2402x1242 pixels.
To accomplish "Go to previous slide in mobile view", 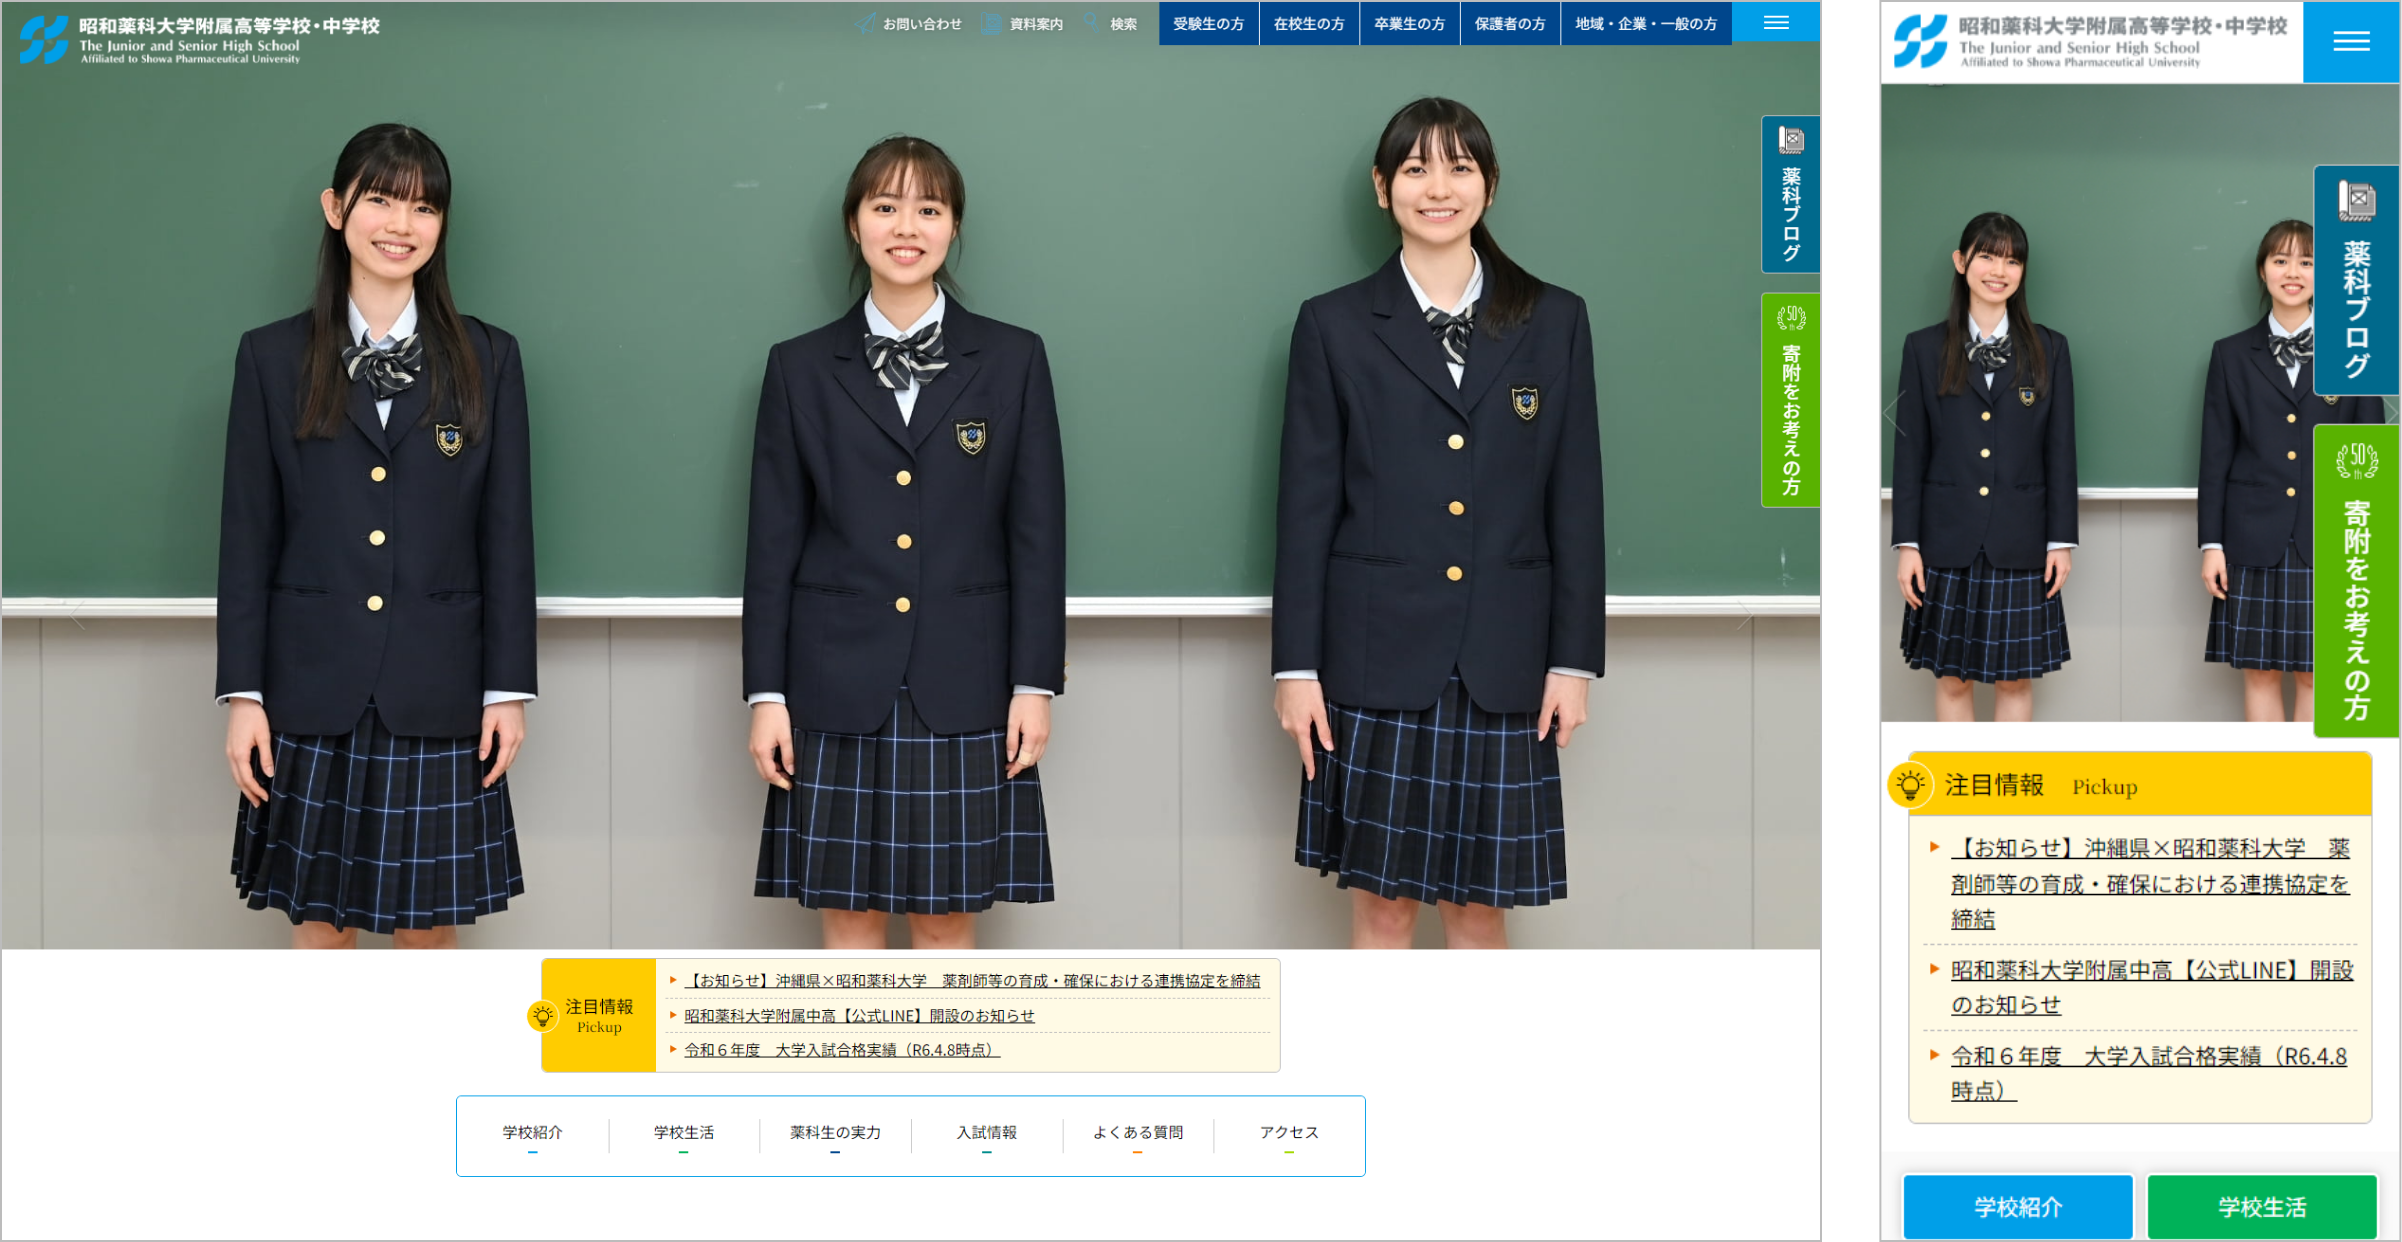I will 1894,413.
